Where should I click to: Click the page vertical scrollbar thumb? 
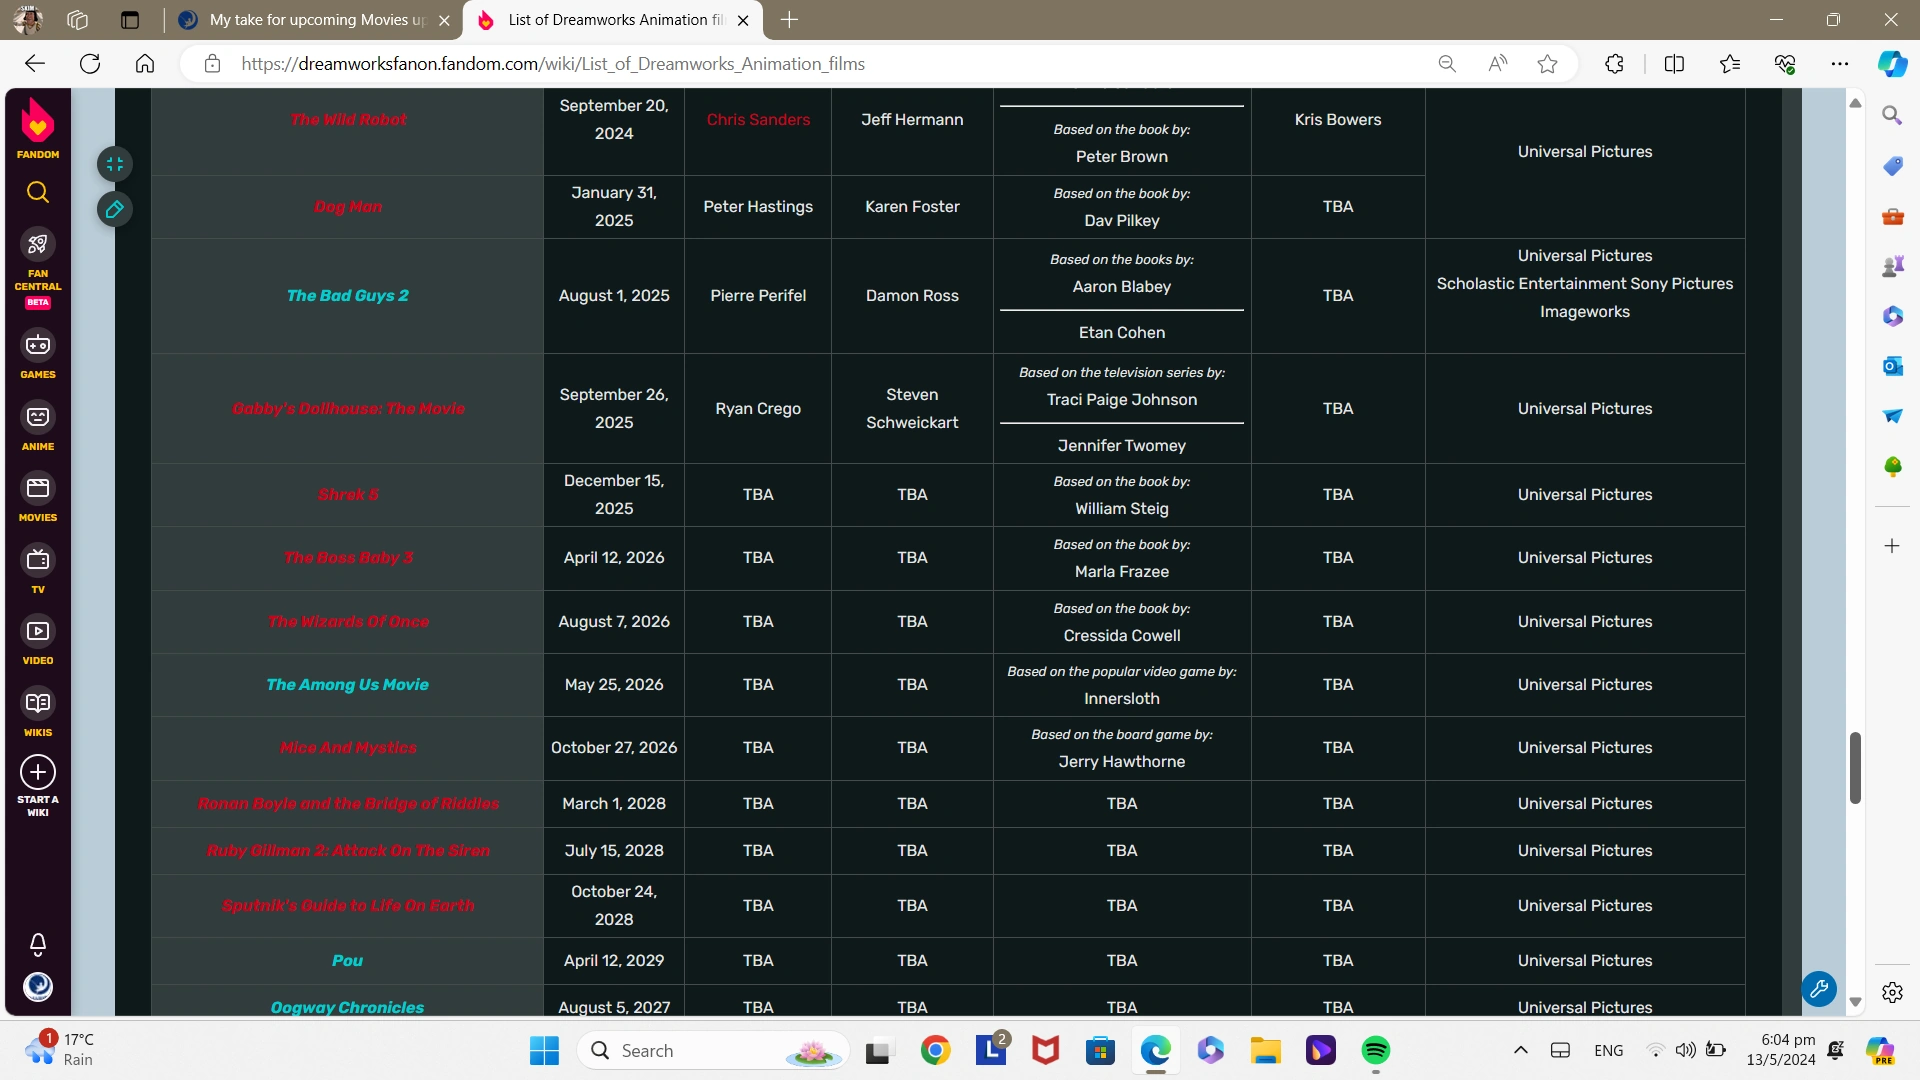pos(1855,767)
